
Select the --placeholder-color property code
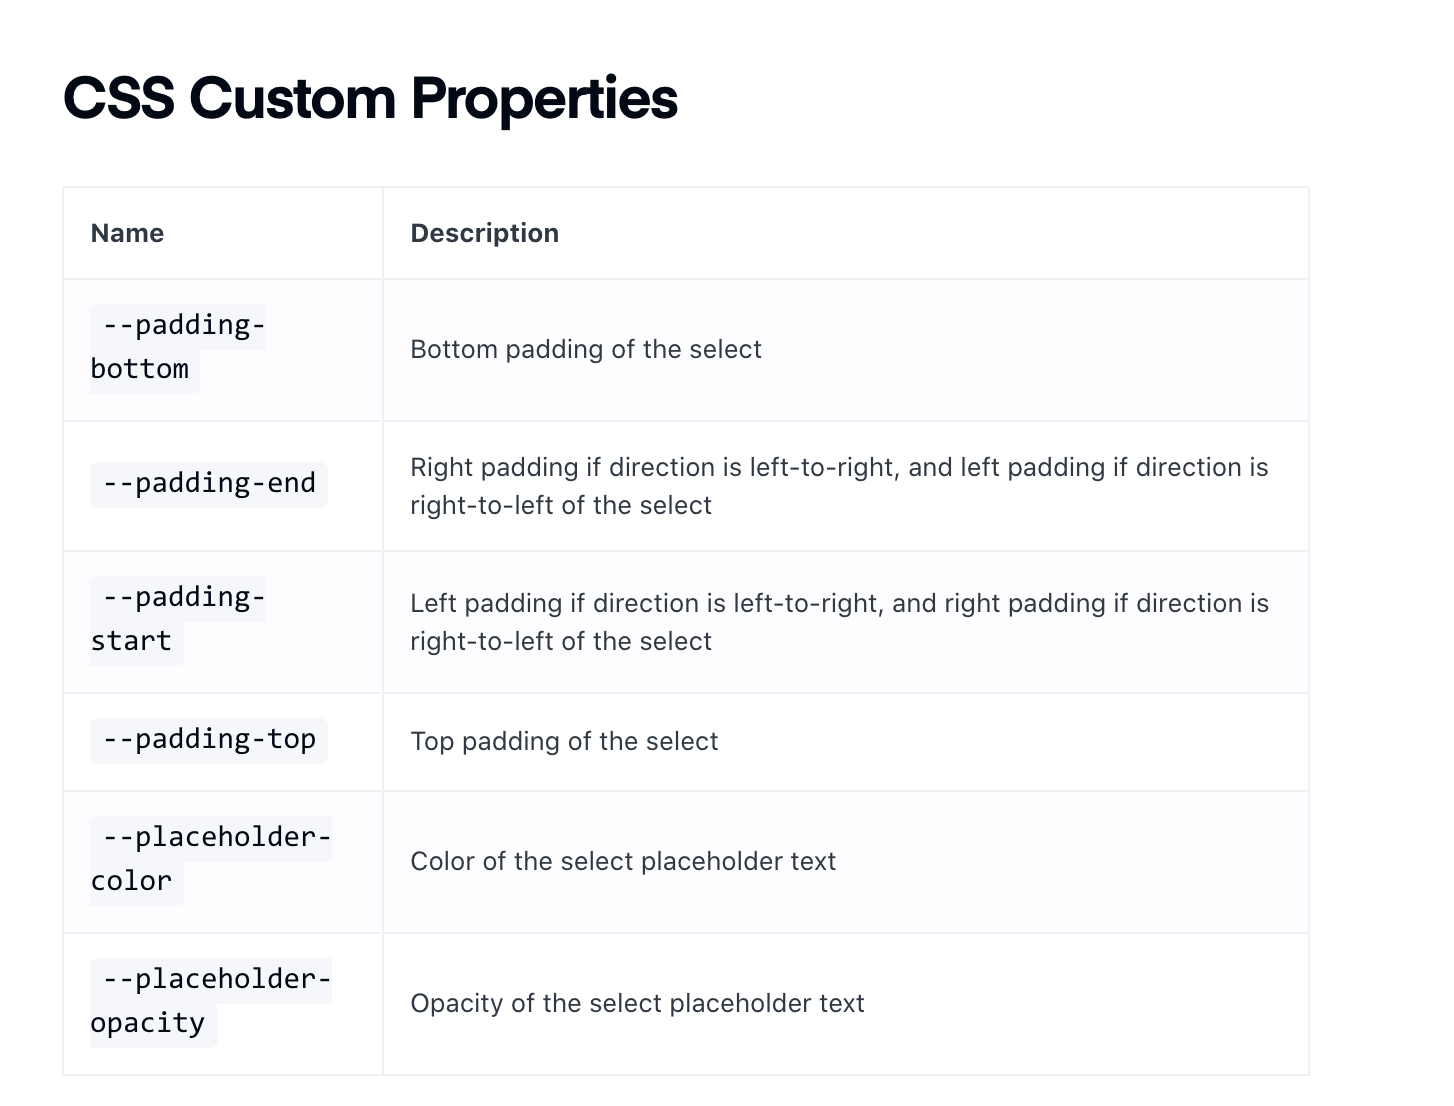tap(211, 860)
